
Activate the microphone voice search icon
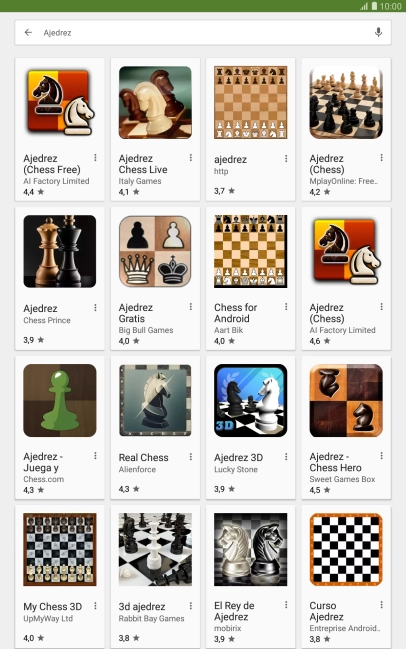point(378,32)
